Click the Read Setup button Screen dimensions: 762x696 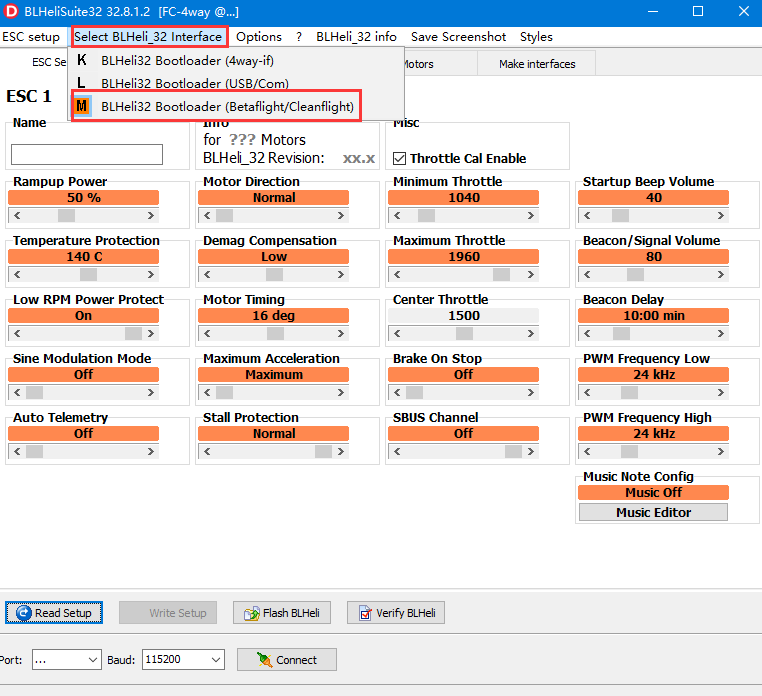pos(54,613)
